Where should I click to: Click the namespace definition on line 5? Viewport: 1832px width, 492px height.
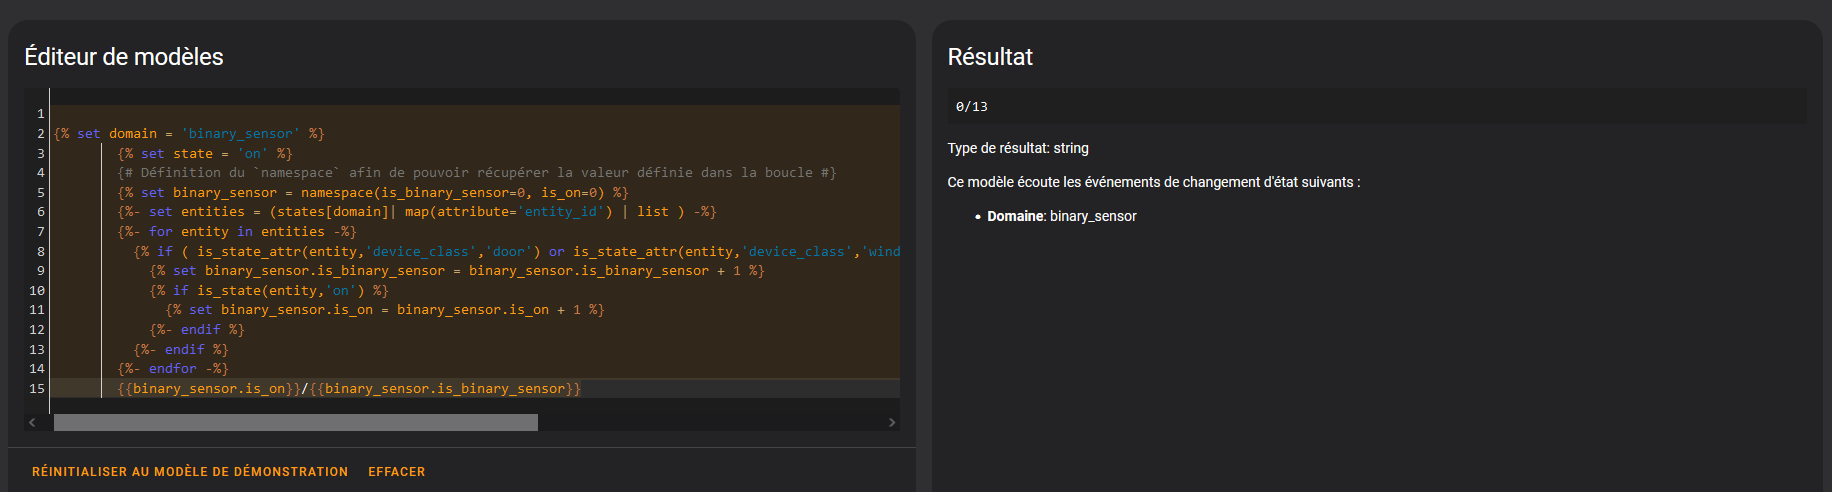372,193
